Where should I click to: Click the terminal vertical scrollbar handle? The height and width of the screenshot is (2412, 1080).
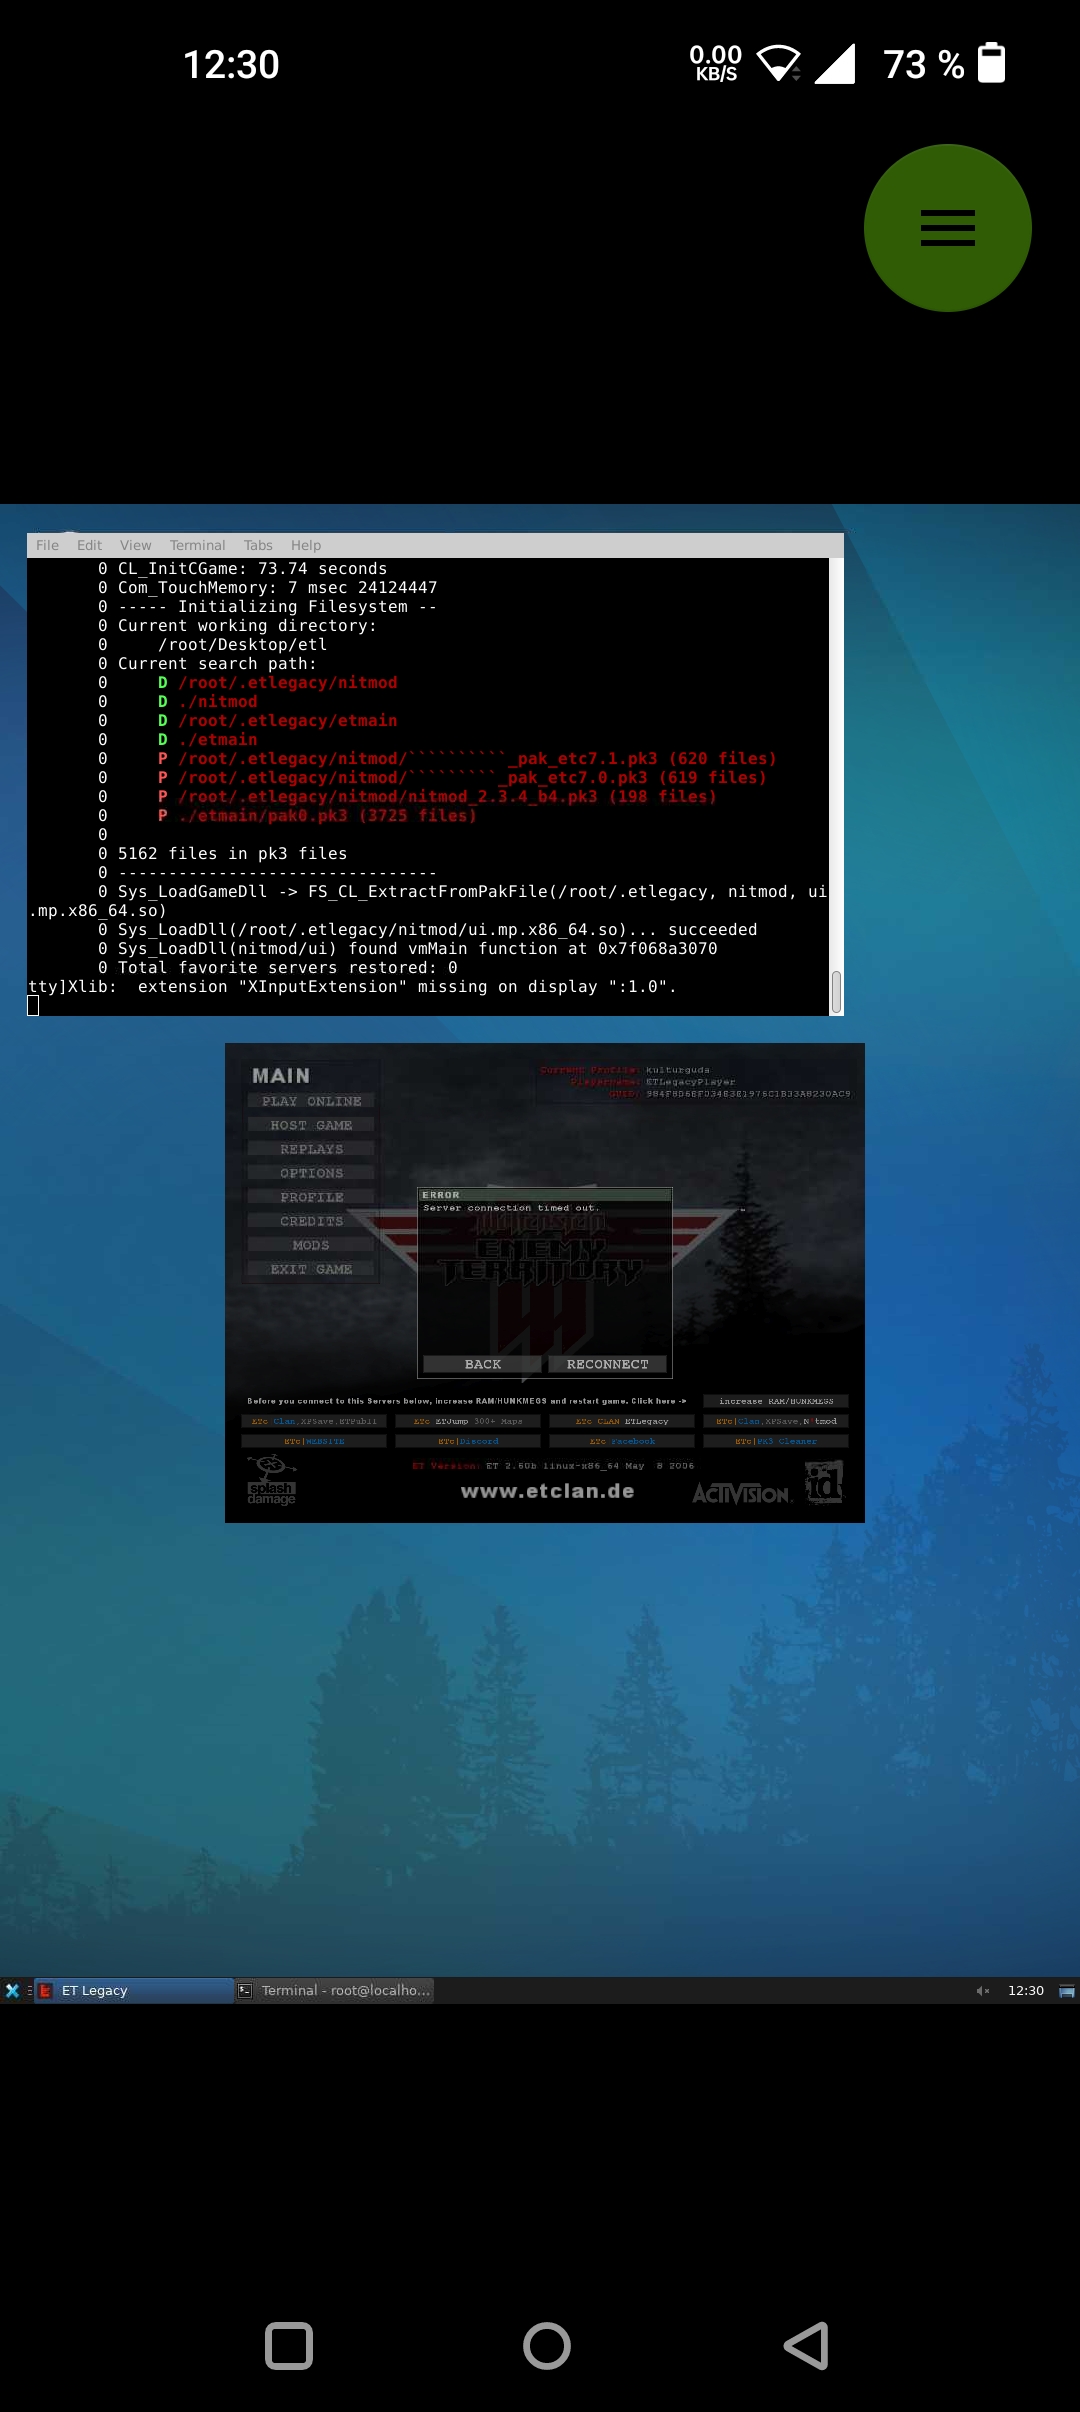pos(836,991)
